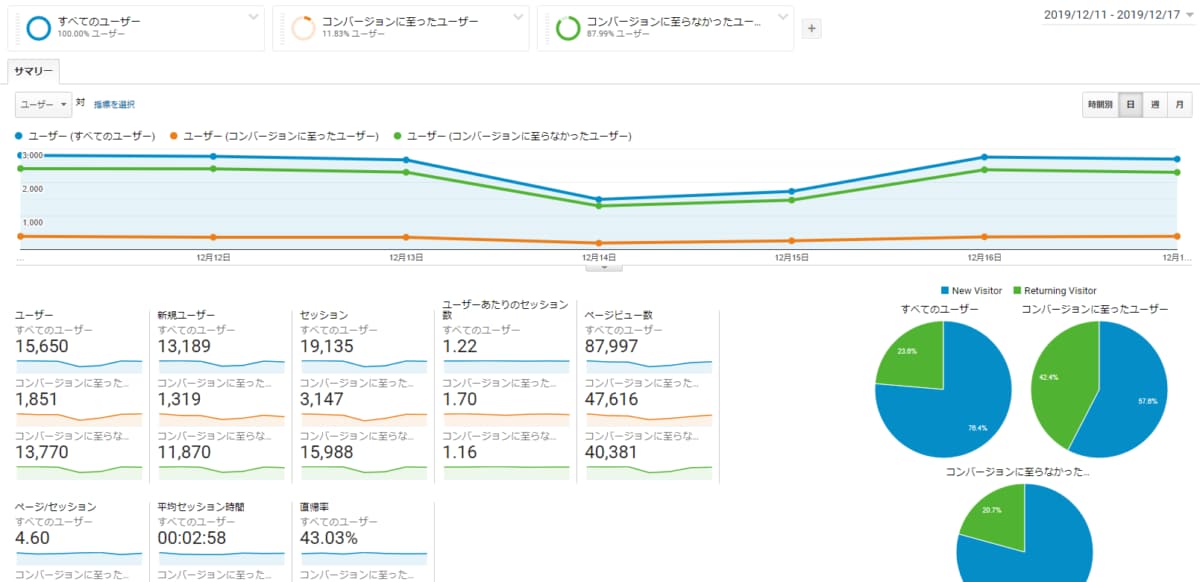Screen dimensions: 1200x582
Task: Click ページビュー数 total 87,997
Action: pyautogui.click(x=613, y=346)
